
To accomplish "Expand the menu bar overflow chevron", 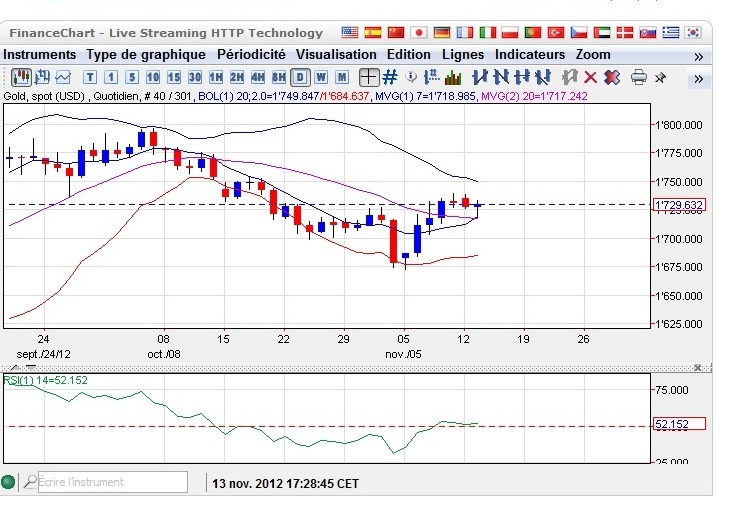I will 698,56.
